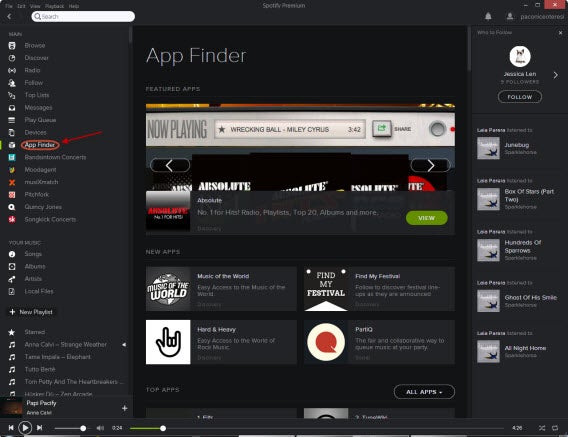Click the user profile icon

tap(510, 16)
